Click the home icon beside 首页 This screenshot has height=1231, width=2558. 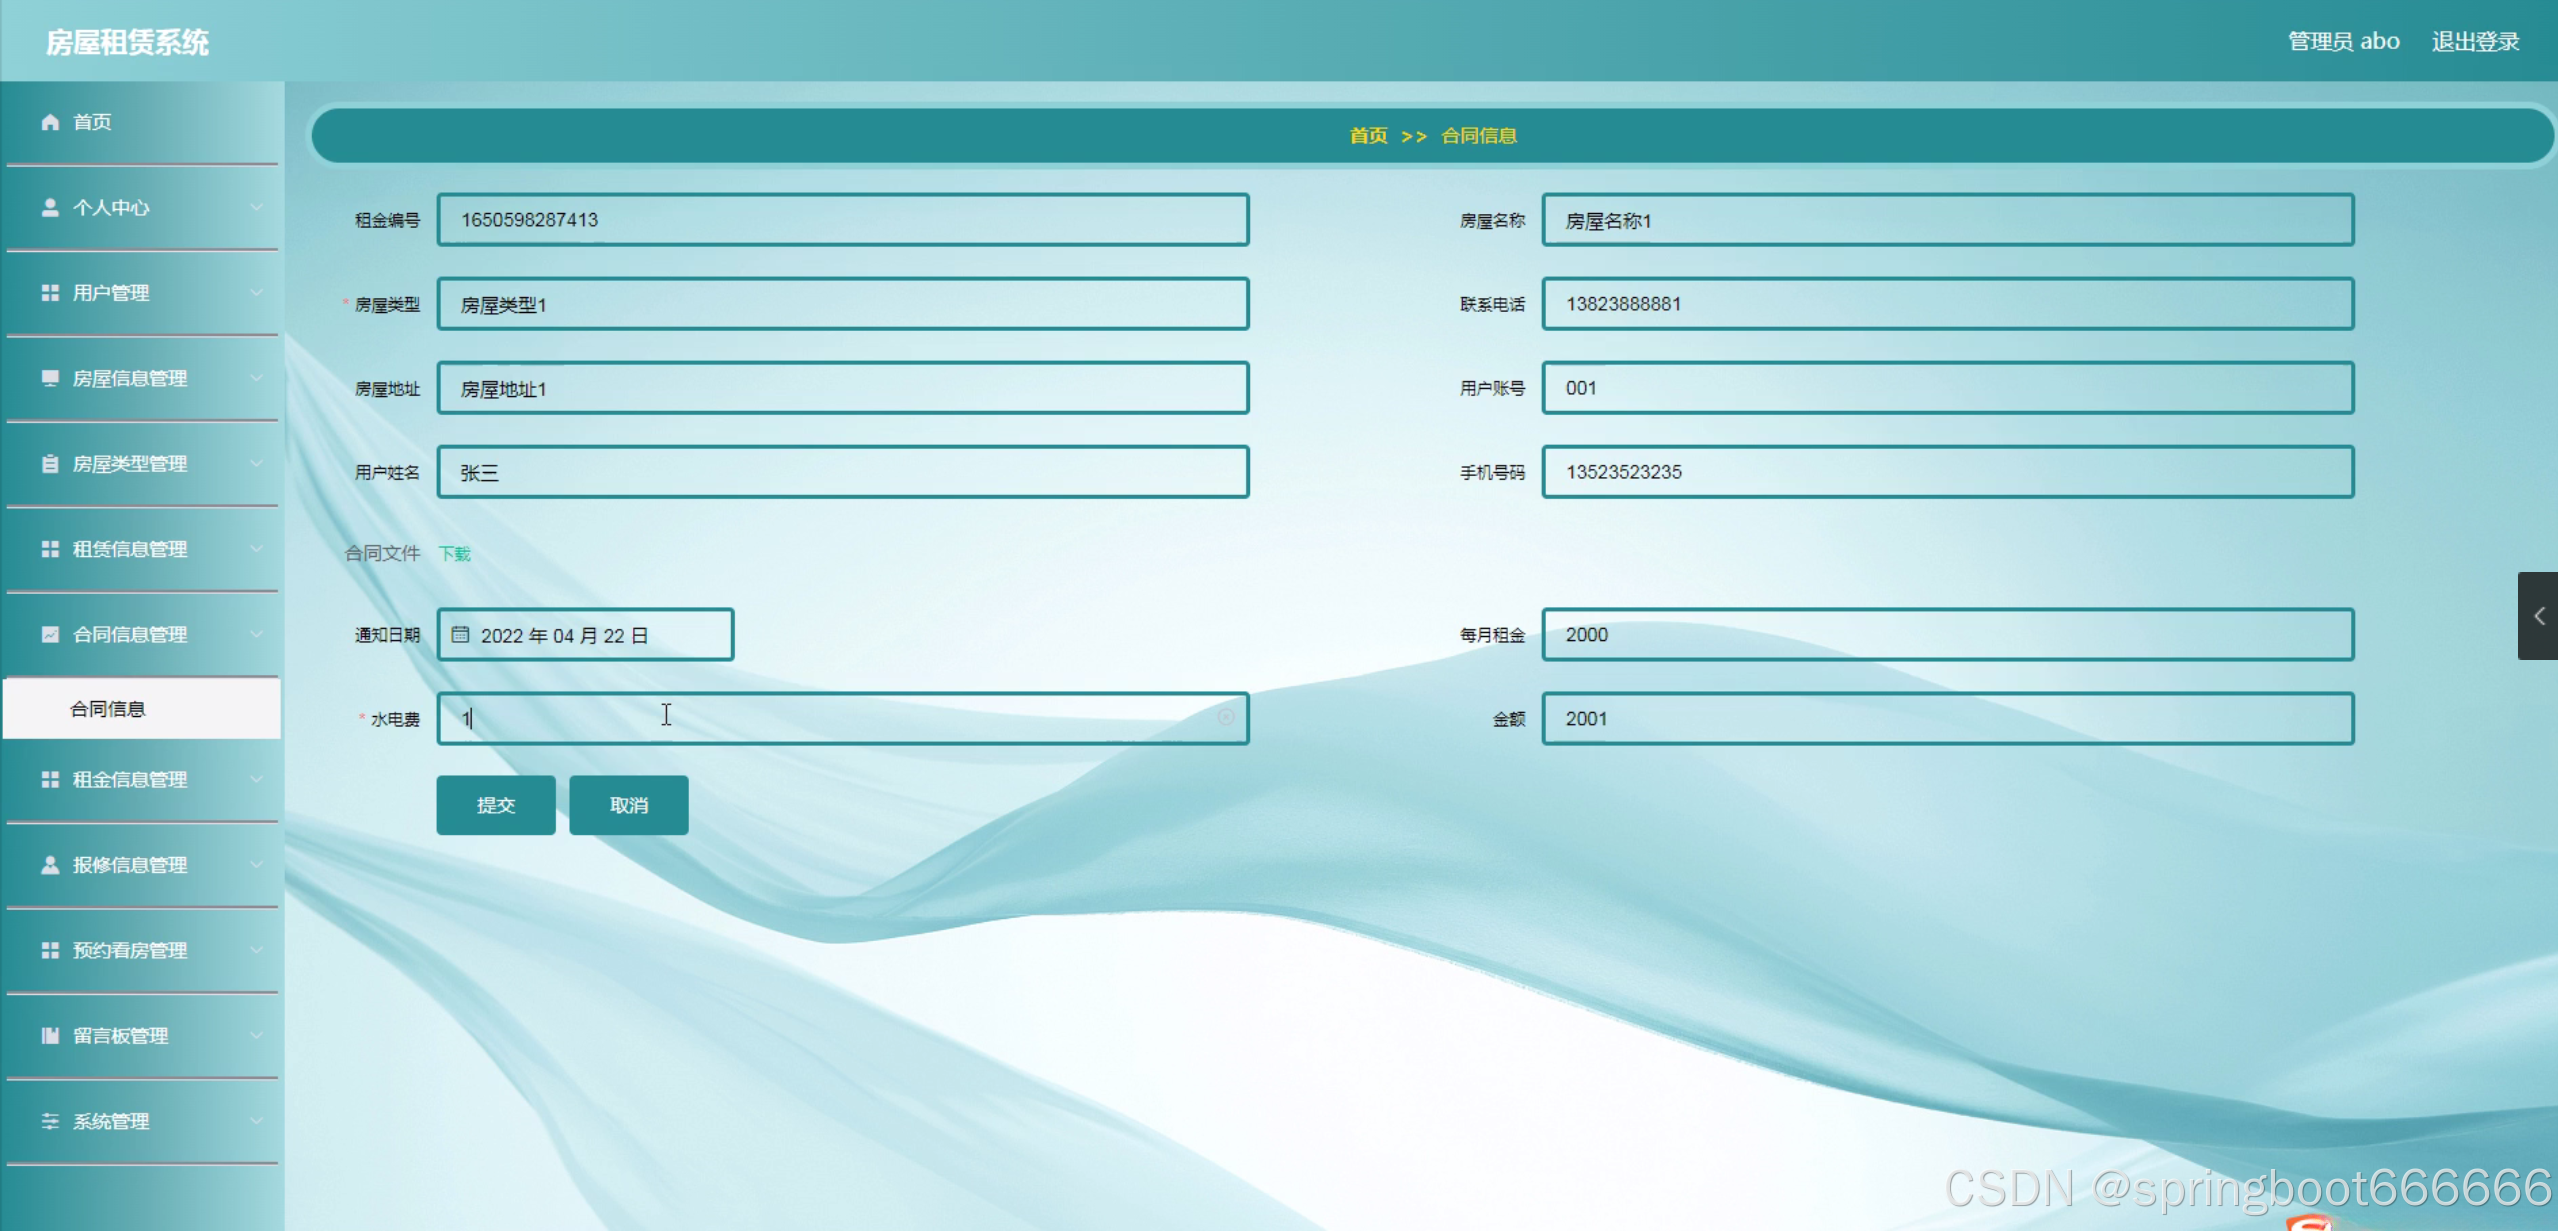pyautogui.click(x=50, y=122)
